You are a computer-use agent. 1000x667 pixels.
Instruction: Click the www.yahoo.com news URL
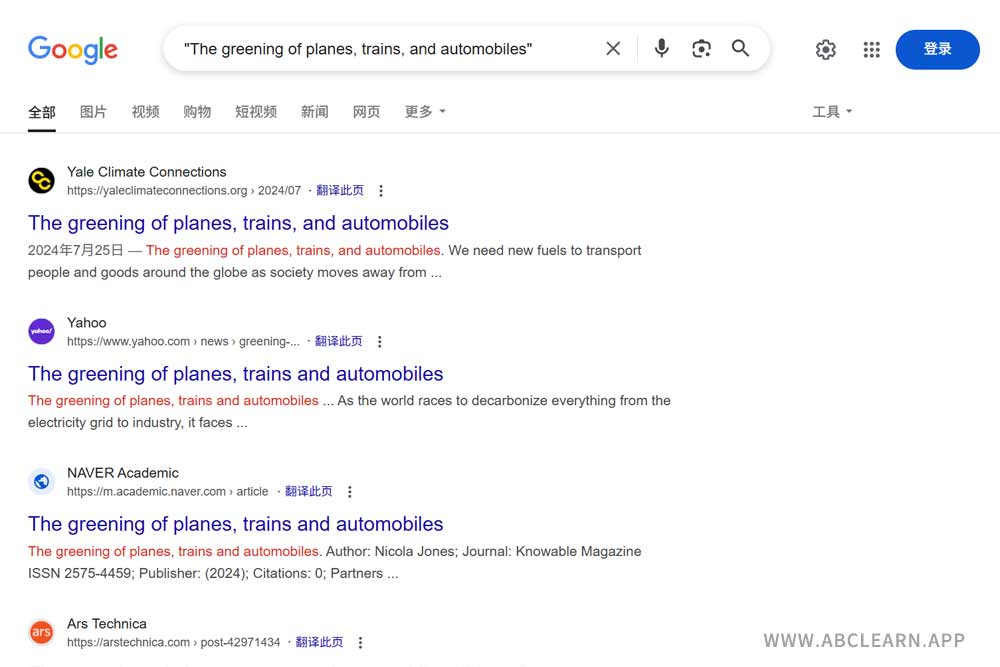[x=183, y=341]
